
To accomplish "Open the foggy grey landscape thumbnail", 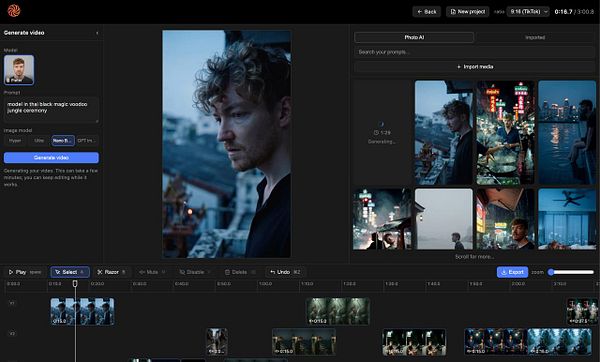I will click(444, 219).
